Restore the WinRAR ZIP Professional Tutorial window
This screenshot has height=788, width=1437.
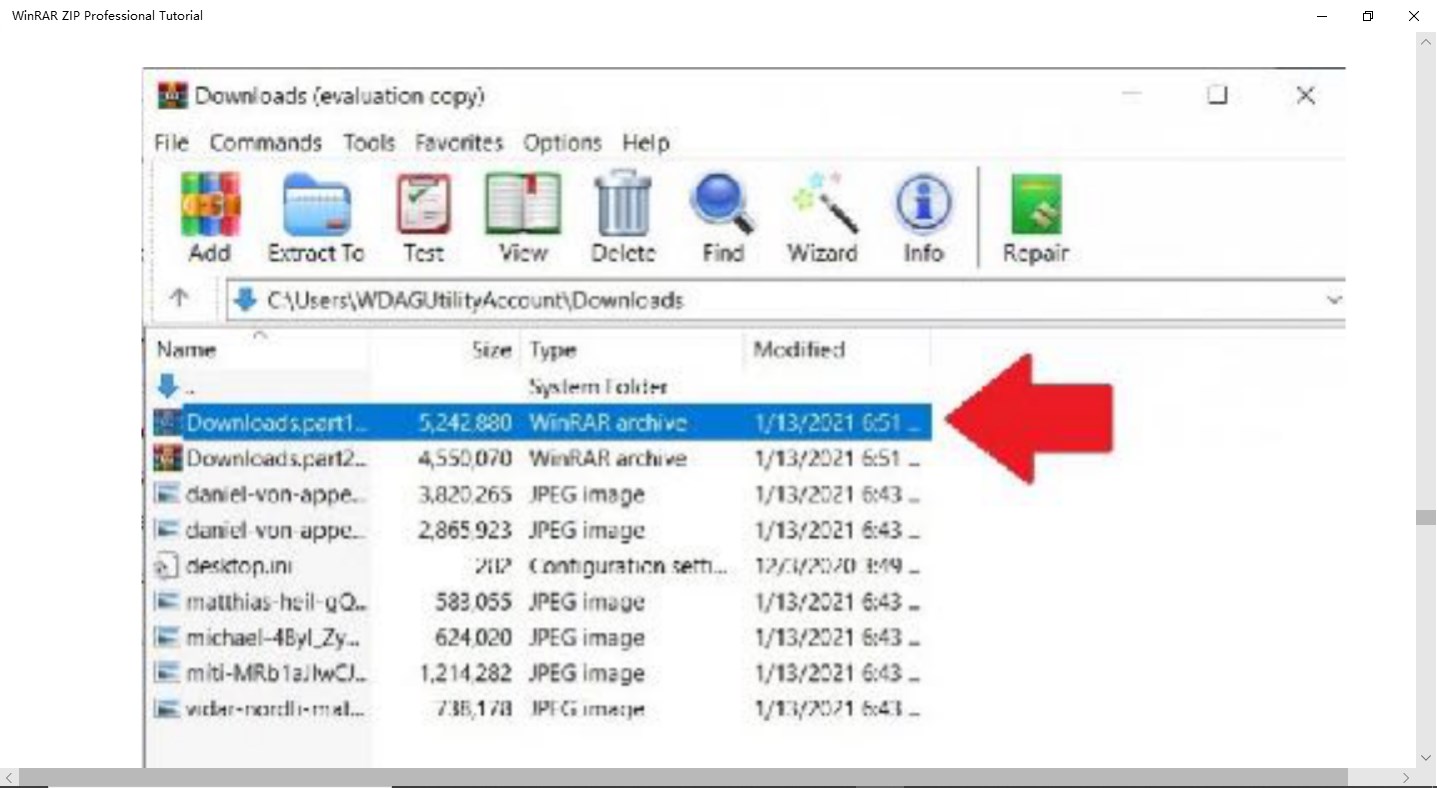point(1368,16)
